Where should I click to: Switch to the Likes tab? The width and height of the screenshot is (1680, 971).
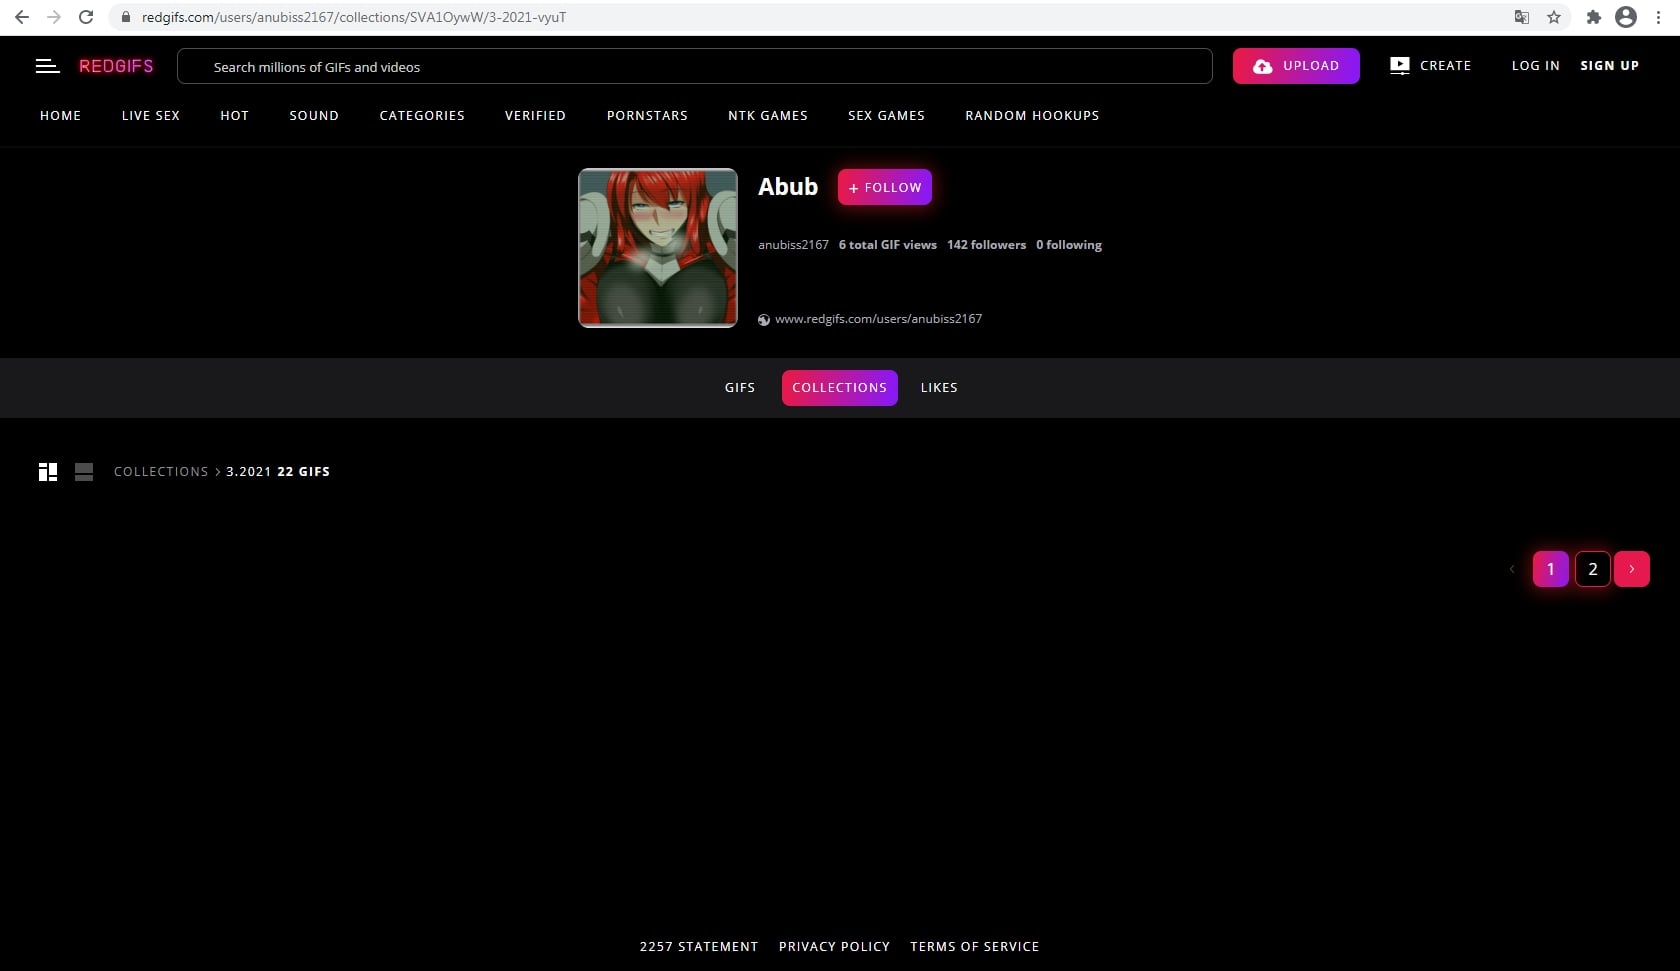(939, 388)
